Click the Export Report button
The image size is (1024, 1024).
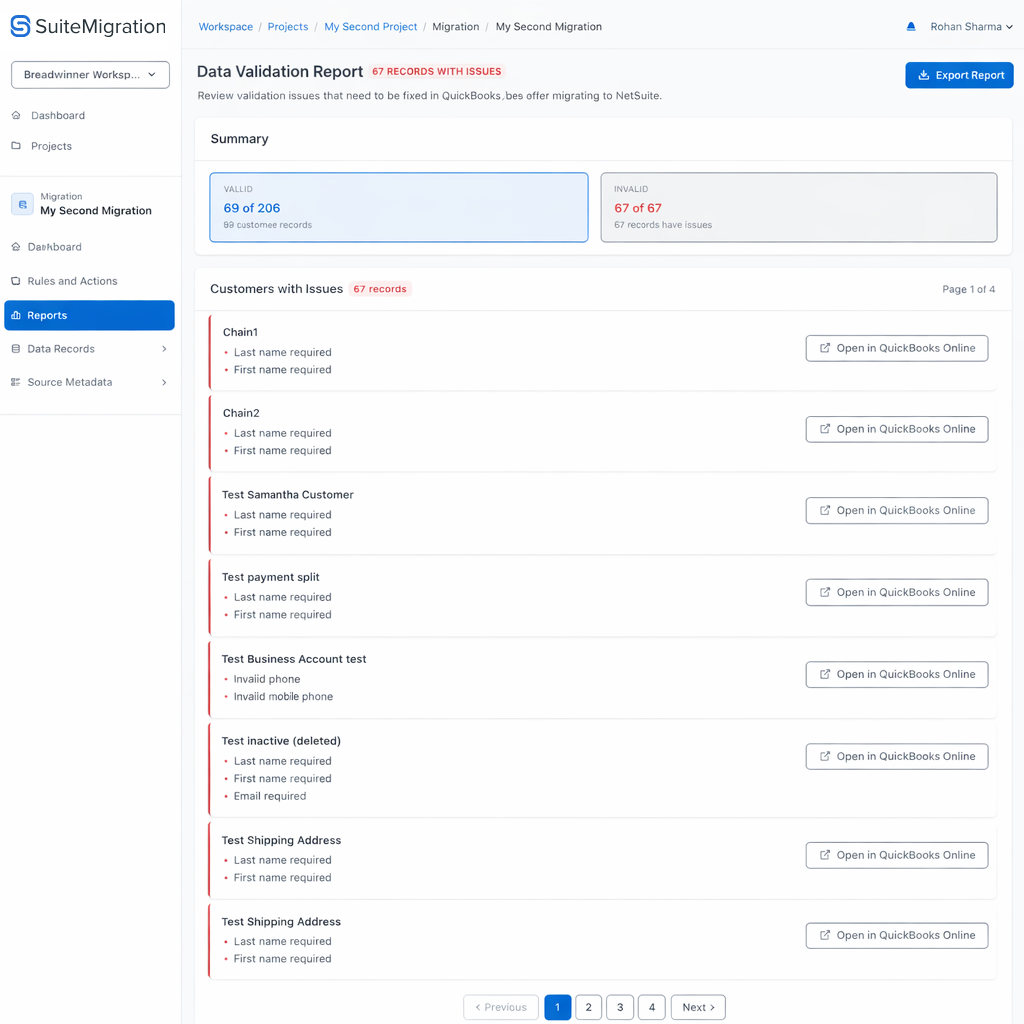click(x=959, y=75)
